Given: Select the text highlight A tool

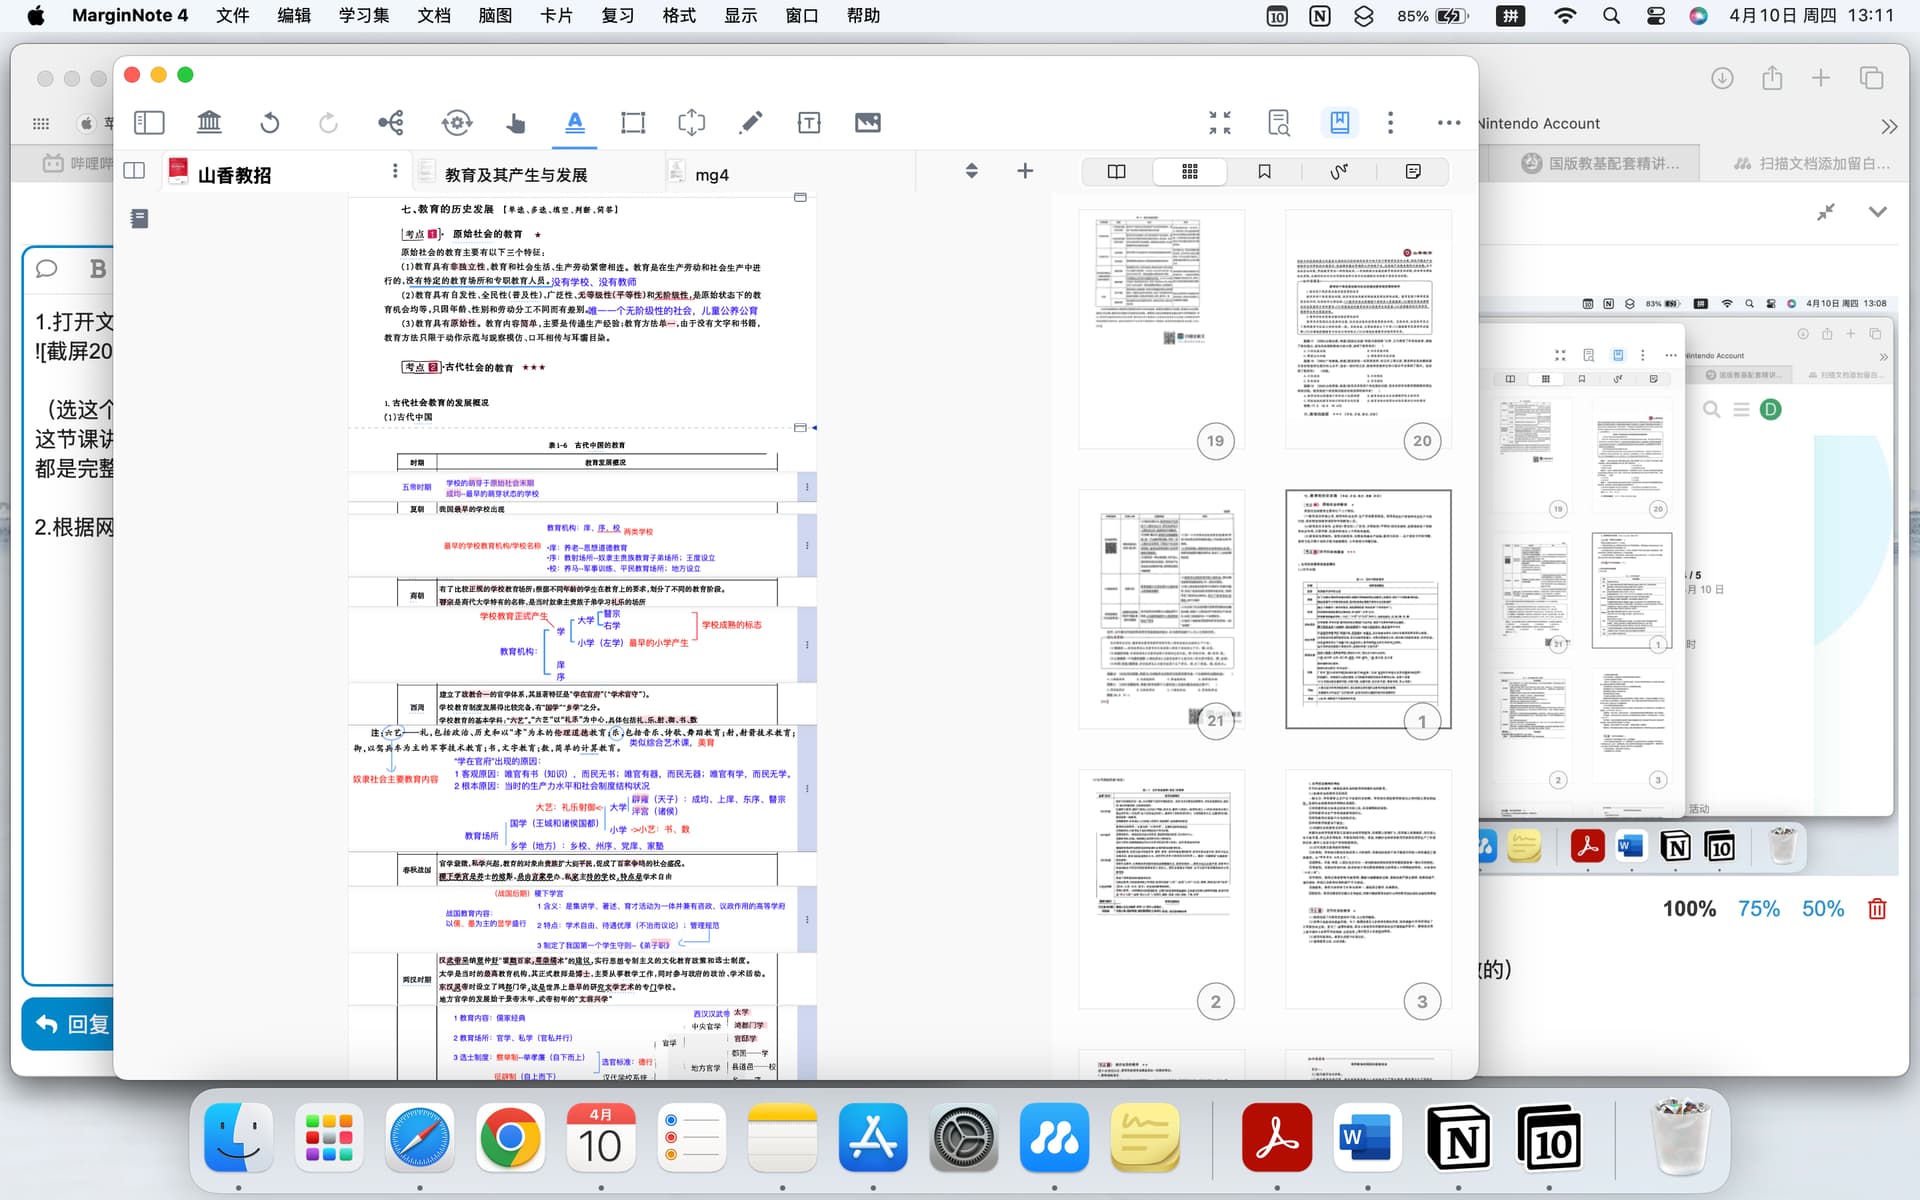Looking at the screenshot, I should point(575,122).
